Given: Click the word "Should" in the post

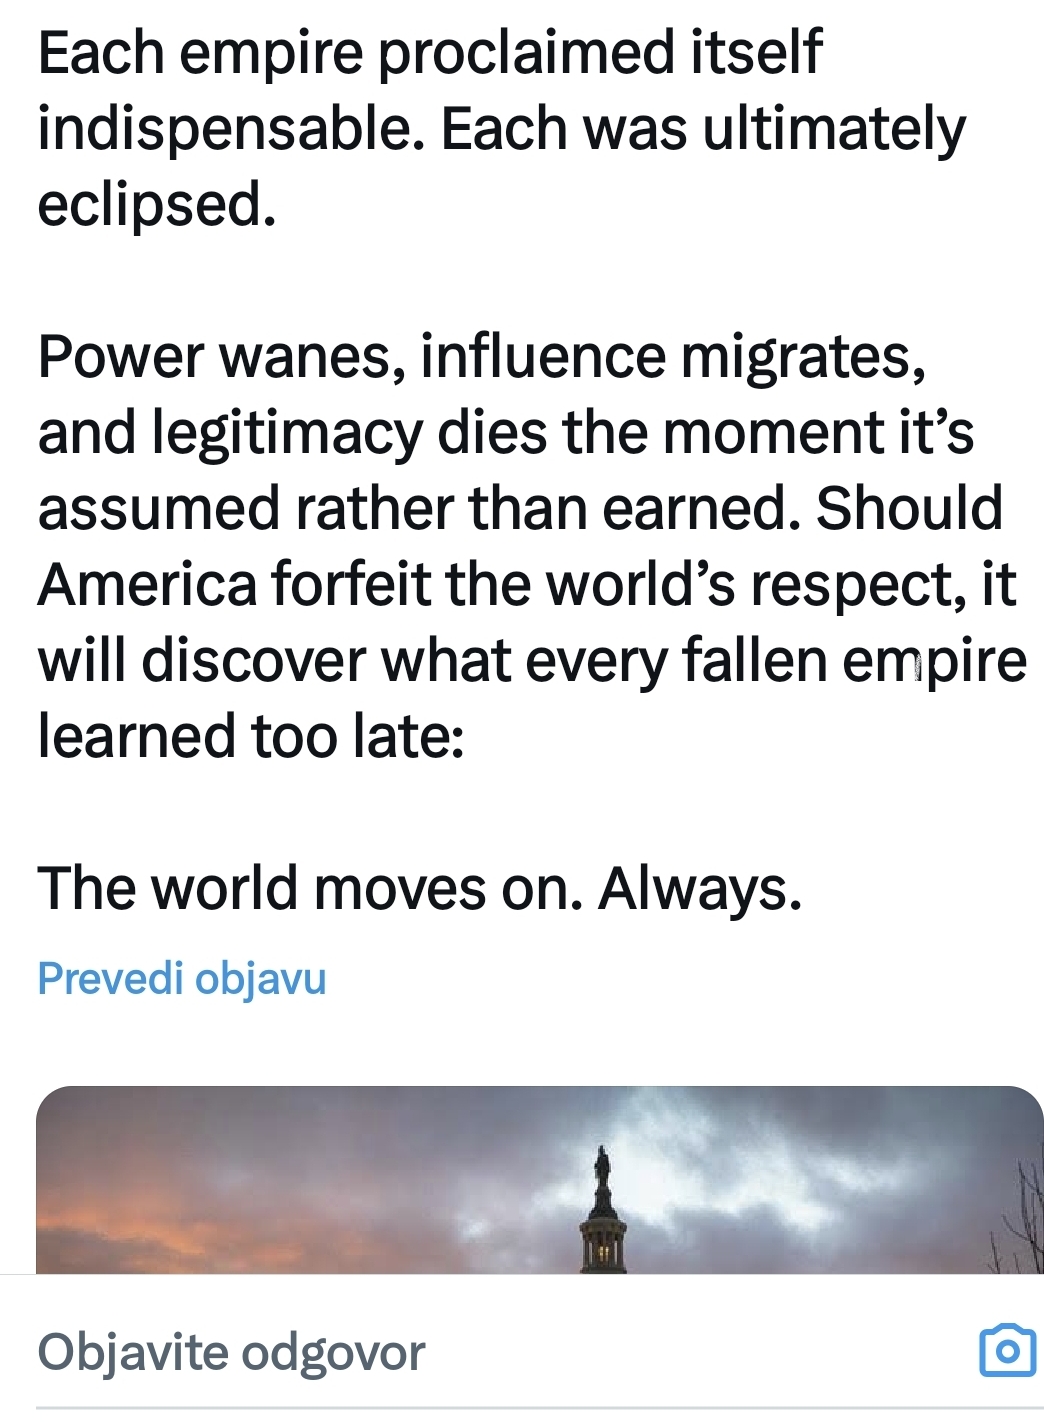Looking at the screenshot, I should click(909, 508).
